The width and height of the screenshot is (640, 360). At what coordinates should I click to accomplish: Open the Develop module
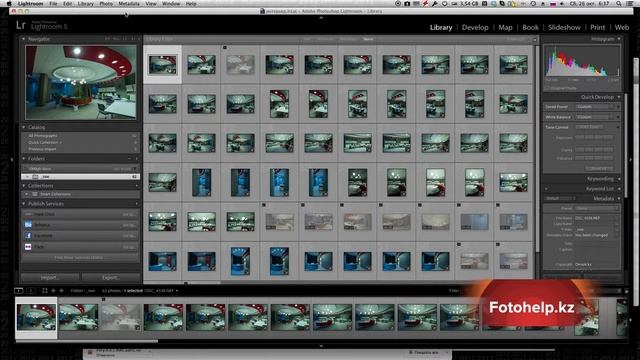[475, 27]
